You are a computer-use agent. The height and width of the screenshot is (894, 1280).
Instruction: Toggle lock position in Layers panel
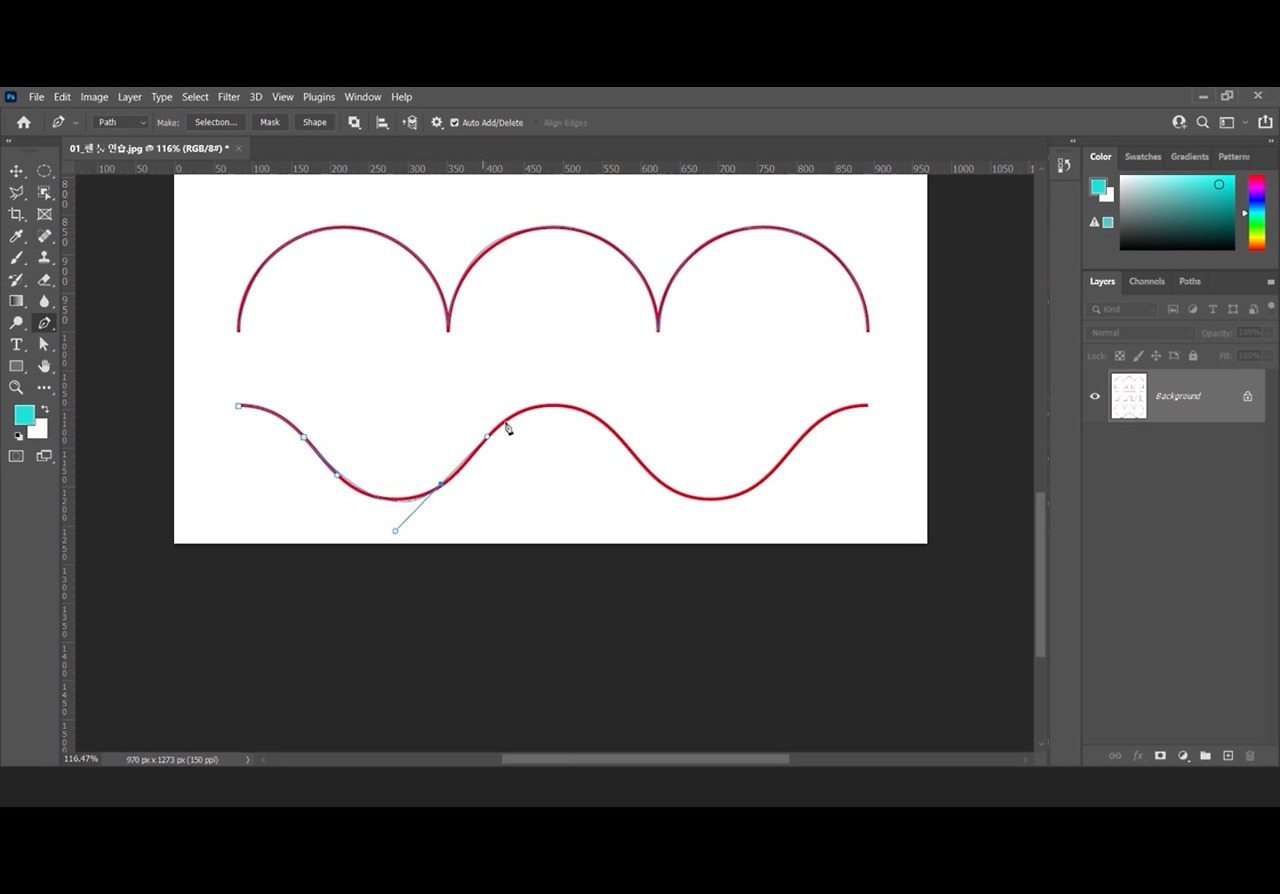pos(1156,356)
